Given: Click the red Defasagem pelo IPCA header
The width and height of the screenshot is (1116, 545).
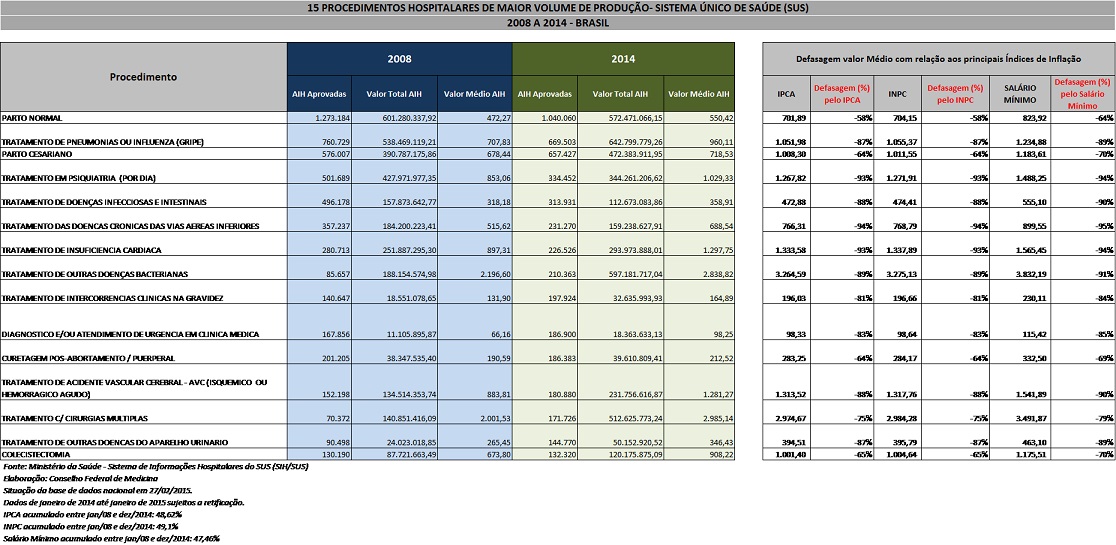Looking at the screenshot, I should click(841, 94).
